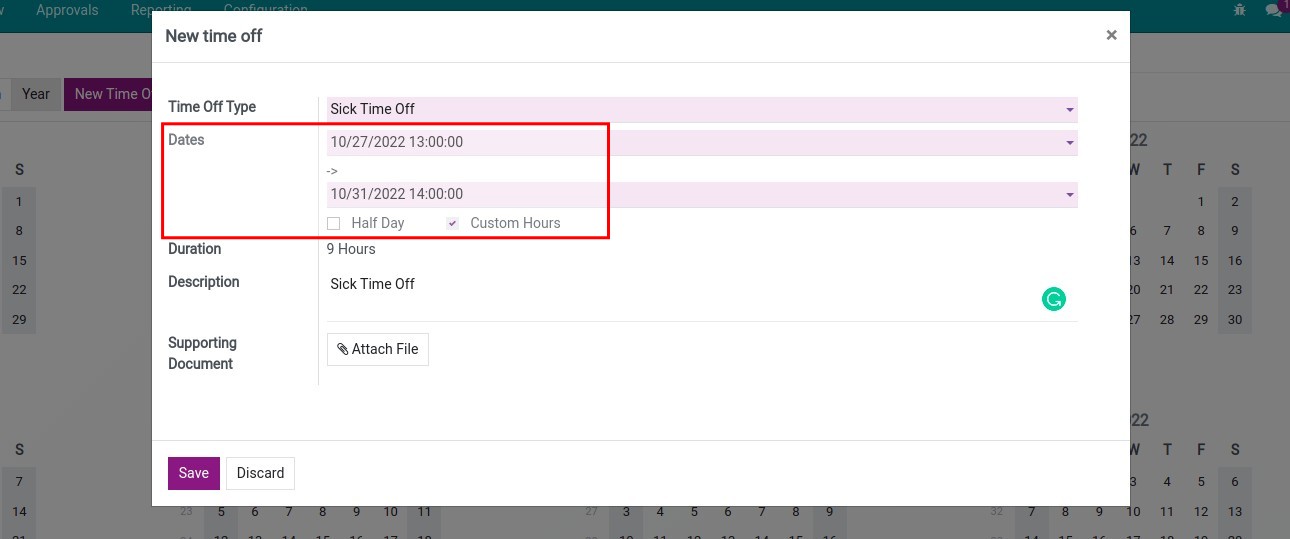This screenshot has height=539, width=1290.
Task: Open the start date dropdown arrow
Action: click(x=1069, y=143)
